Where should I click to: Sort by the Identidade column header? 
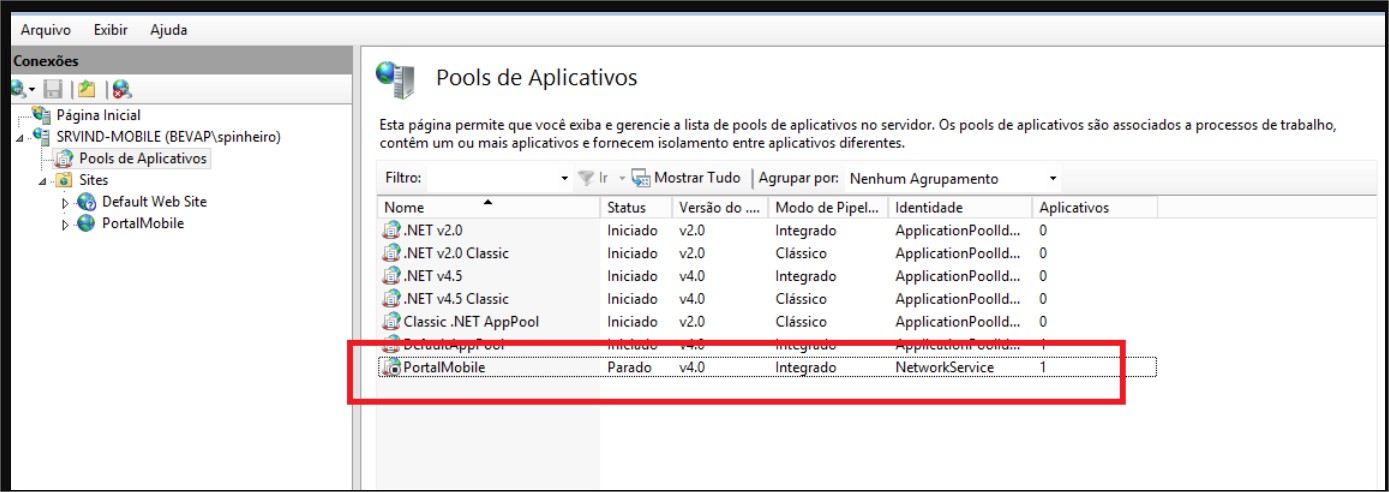[960, 207]
